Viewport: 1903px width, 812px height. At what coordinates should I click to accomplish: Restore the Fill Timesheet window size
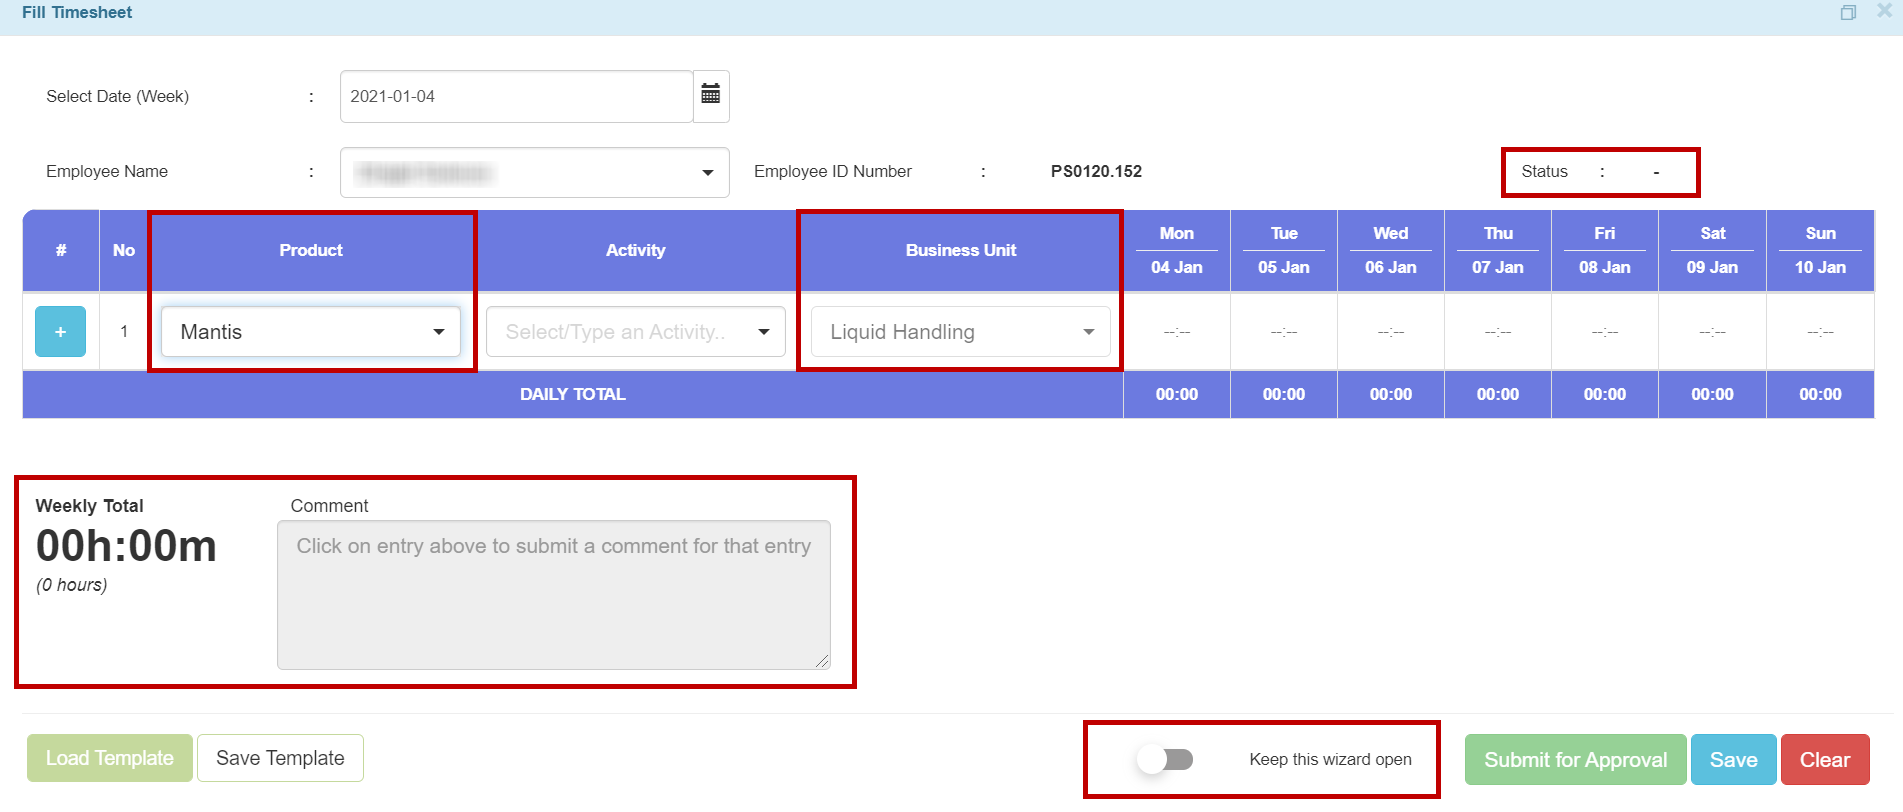(x=1848, y=13)
